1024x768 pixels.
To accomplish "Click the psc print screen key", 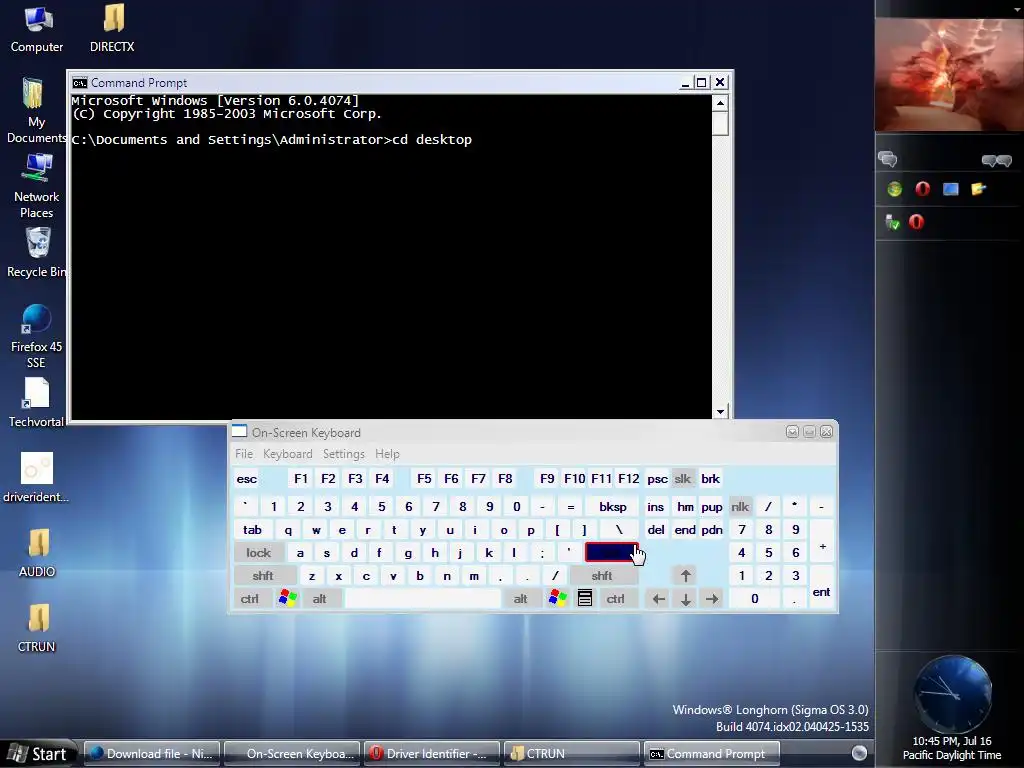I will pyautogui.click(x=657, y=479).
